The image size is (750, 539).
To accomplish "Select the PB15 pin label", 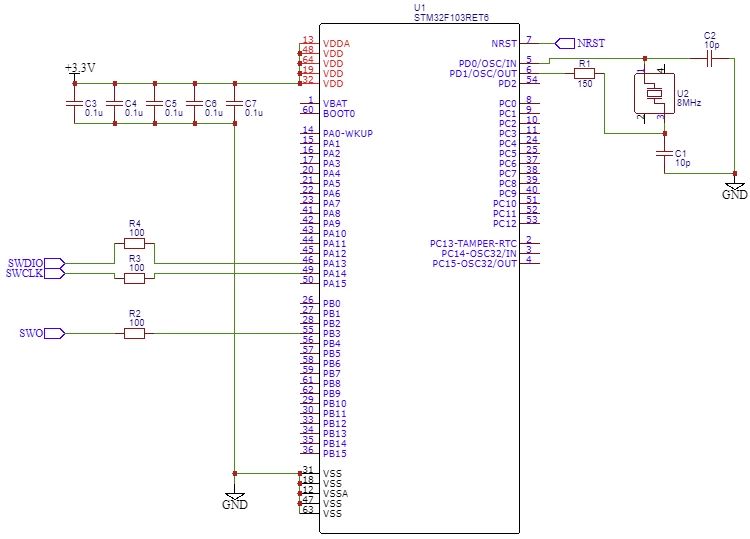I will point(334,453).
